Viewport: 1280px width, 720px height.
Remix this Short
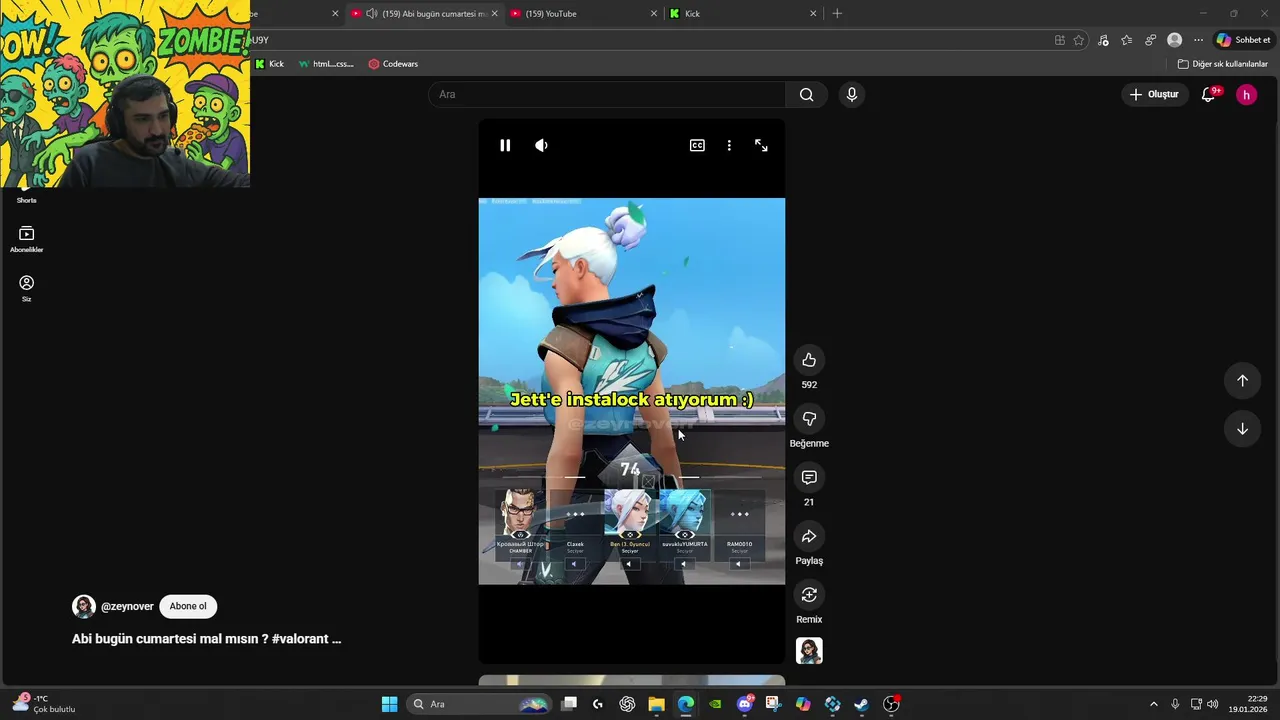click(x=809, y=595)
